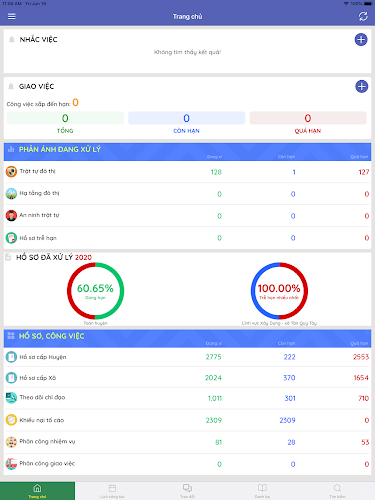Tap the 2024 value for Hồ sơ cấp Xã
Image resolution: width=375 pixels, height=500 pixels.
pyautogui.click(x=213, y=378)
